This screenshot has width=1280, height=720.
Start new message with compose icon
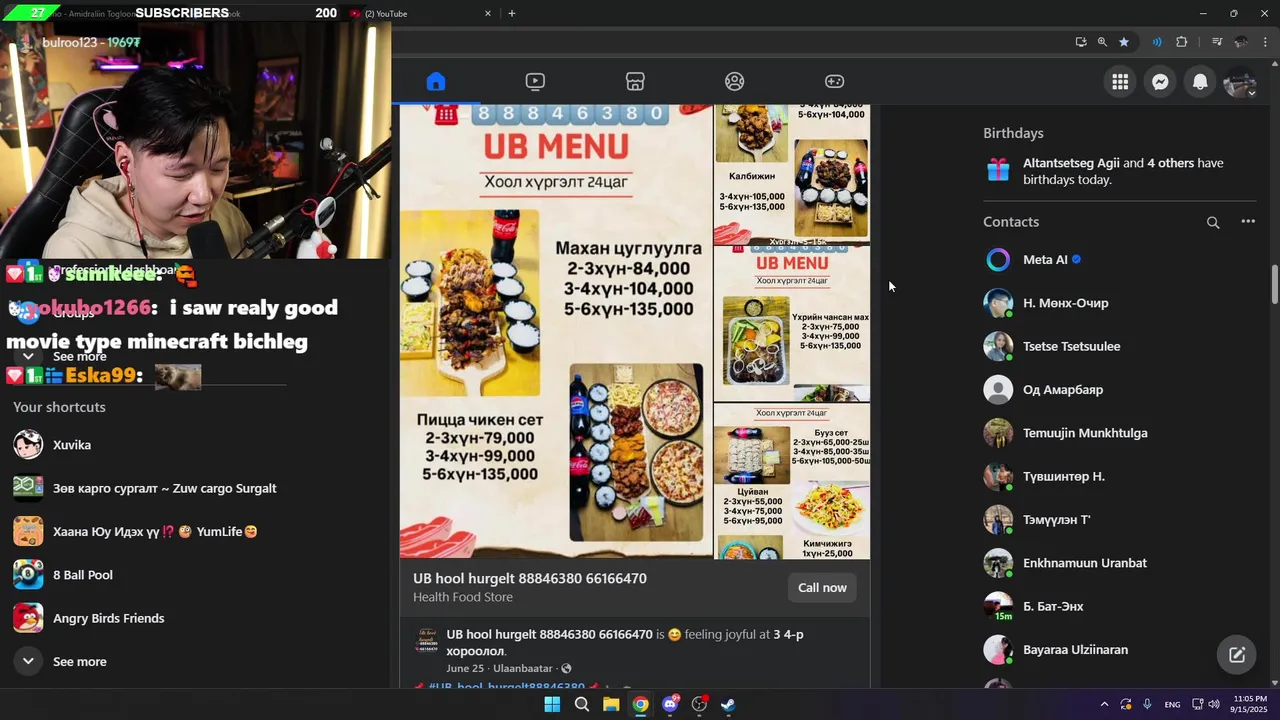point(1237,655)
